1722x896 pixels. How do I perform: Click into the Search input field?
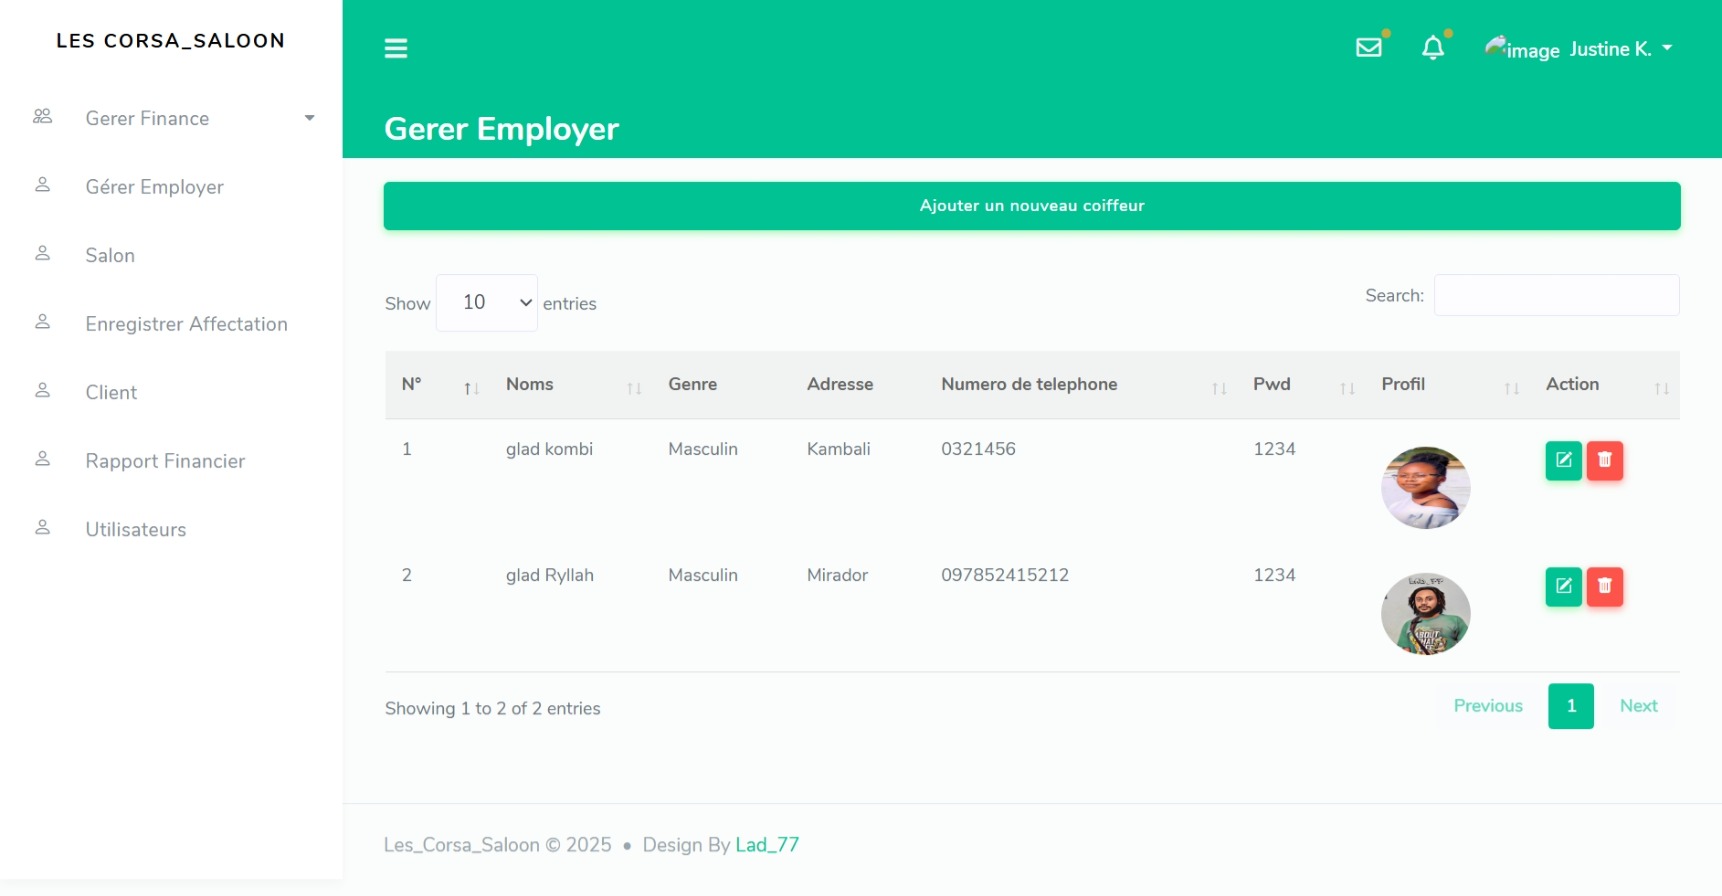pyautogui.click(x=1556, y=295)
